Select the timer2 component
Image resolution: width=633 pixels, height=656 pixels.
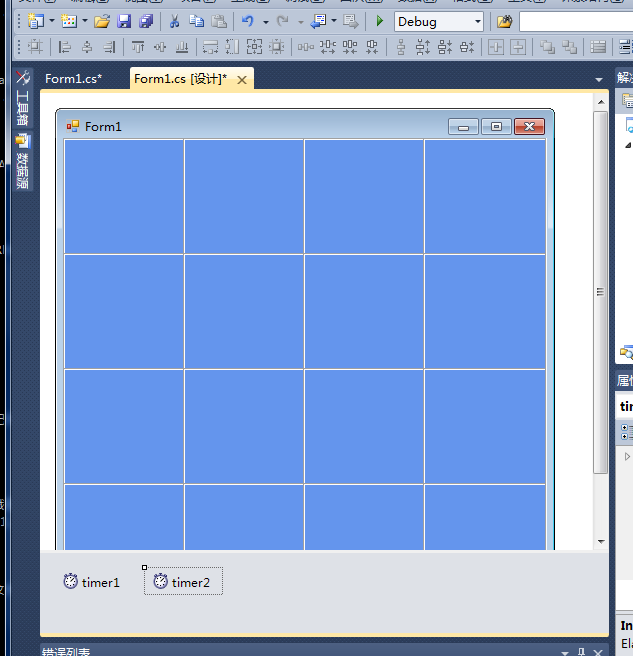[183, 582]
